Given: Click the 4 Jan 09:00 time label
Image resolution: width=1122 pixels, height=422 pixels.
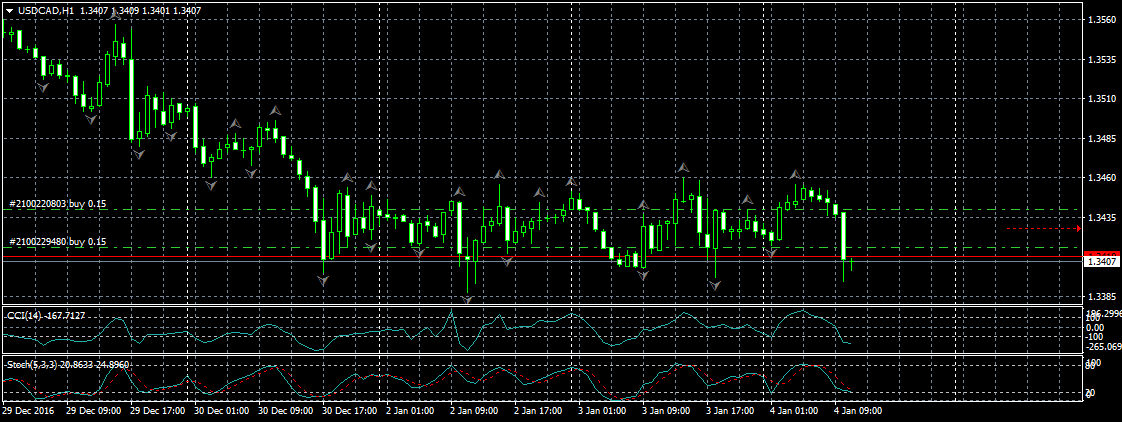Looking at the screenshot, I should 859,410.
